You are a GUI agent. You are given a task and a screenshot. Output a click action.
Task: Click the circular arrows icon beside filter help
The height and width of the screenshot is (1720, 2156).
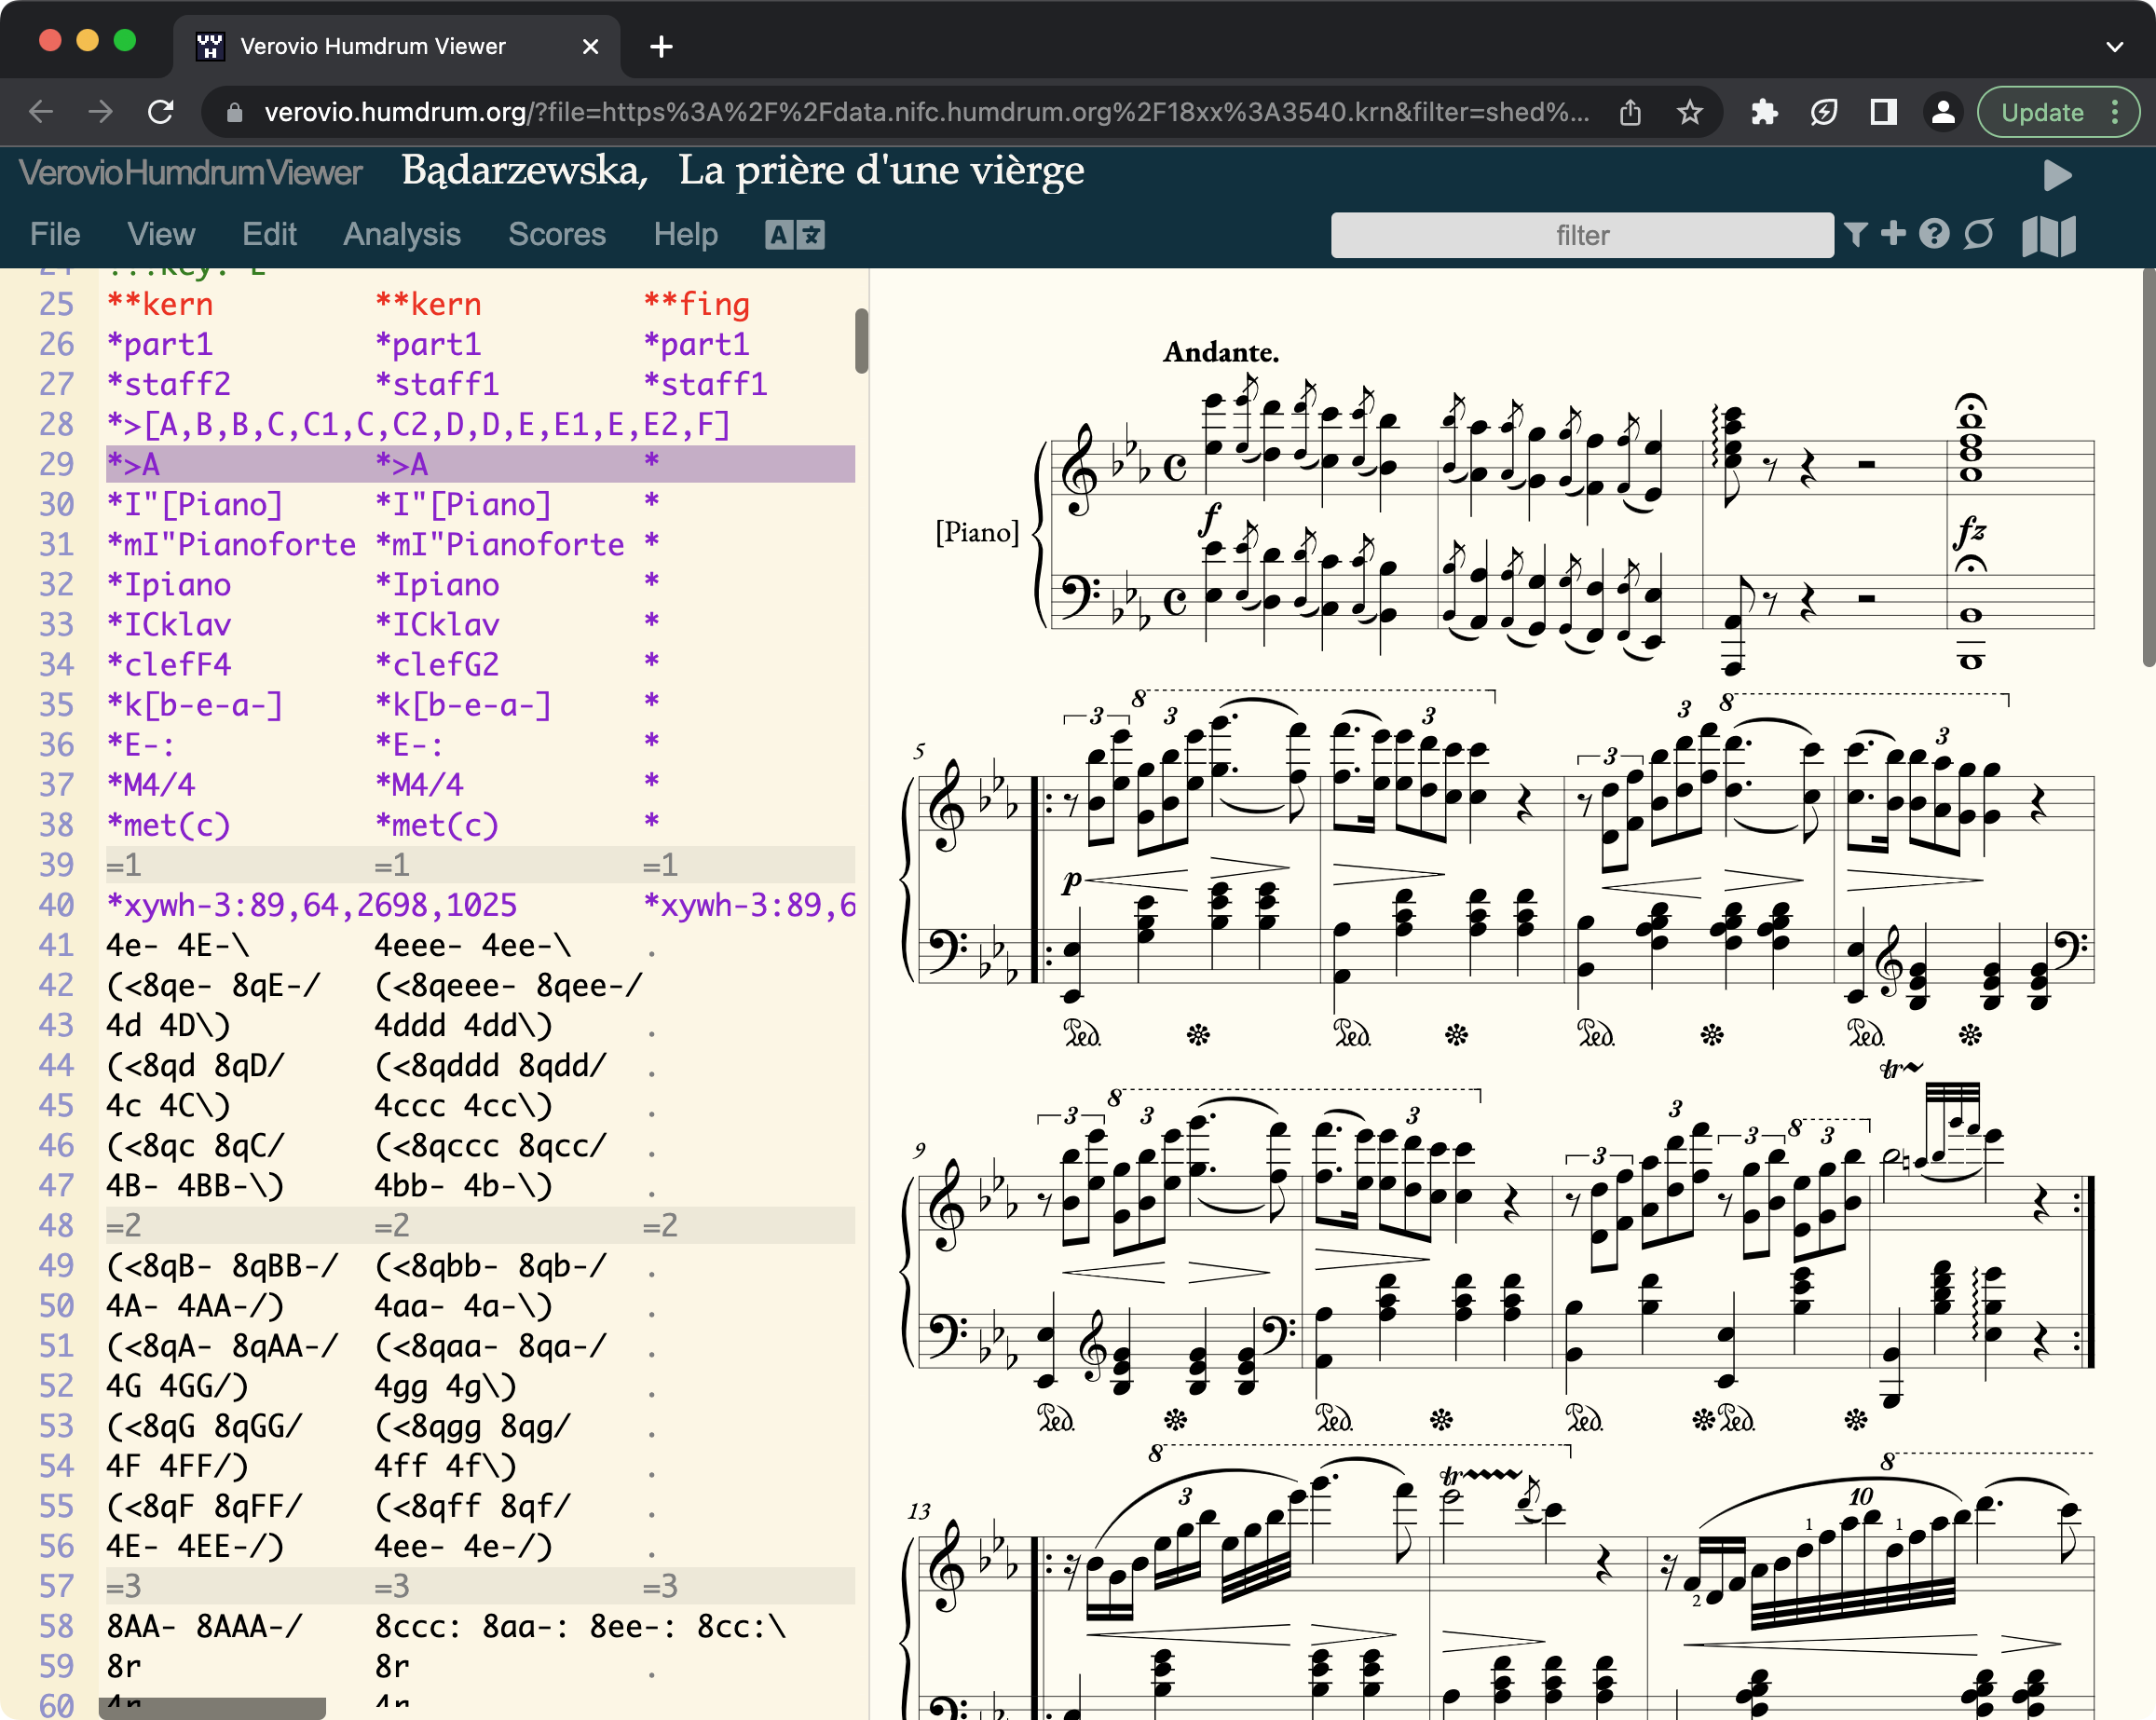pyautogui.click(x=1978, y=234)
